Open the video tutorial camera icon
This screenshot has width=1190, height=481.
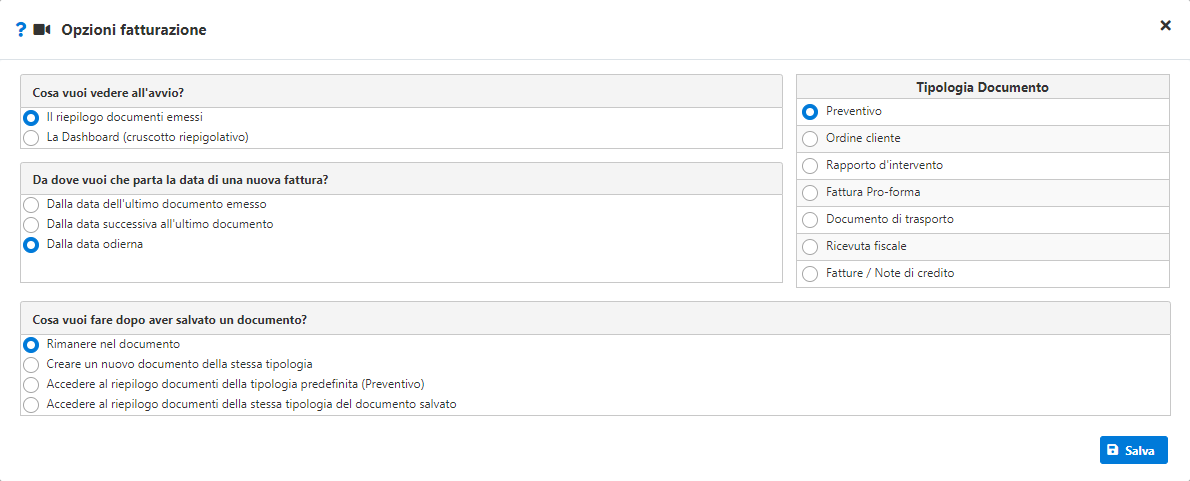coord(42,30)
